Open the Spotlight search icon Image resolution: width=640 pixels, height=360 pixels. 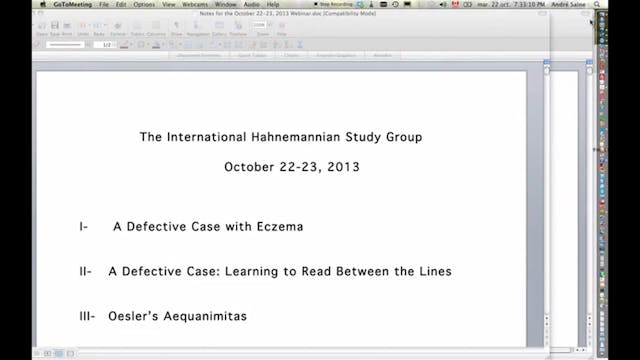coord(597,4)
